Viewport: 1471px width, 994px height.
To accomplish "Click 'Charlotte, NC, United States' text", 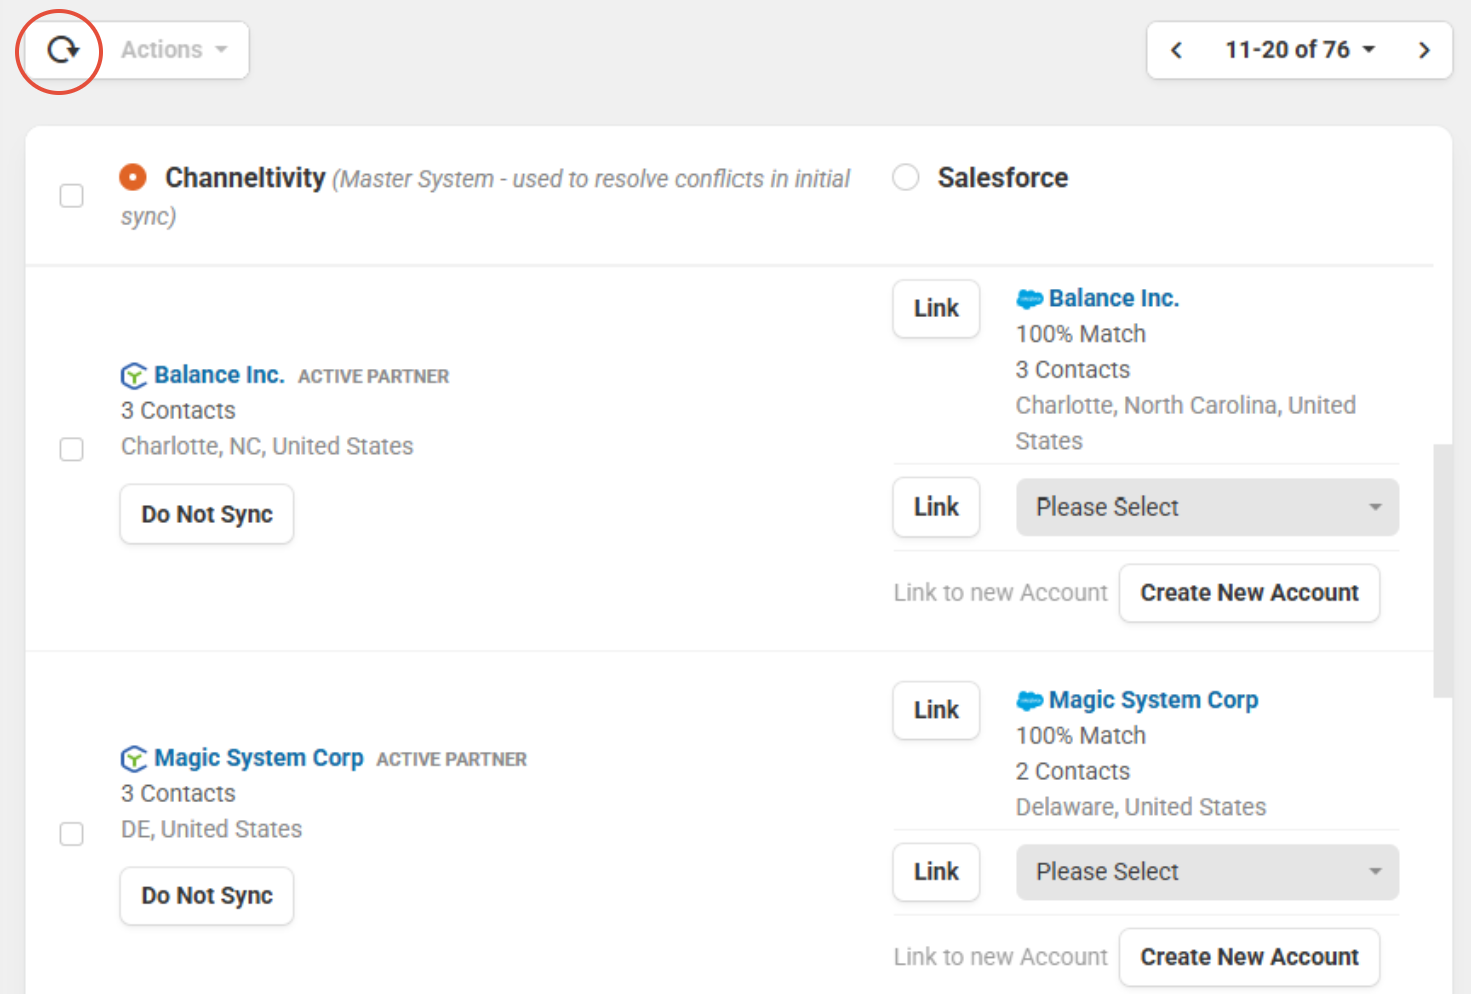I will (x=267, y=446).
